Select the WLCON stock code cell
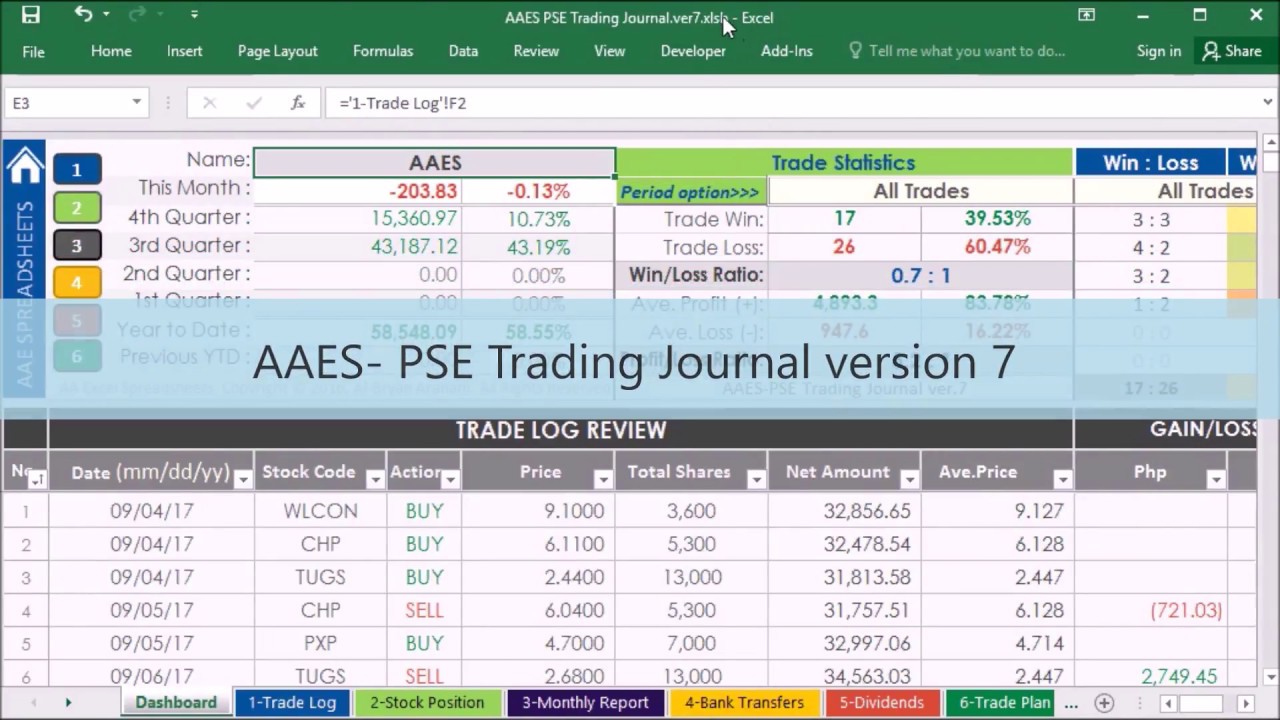Image resolution: width=1280 pixels, height=720 pixels. [320, 511]
